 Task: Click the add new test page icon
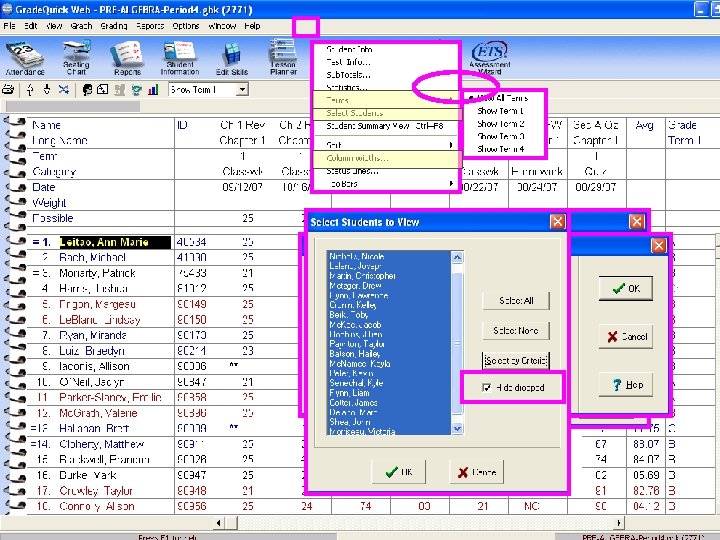point(103,90)
